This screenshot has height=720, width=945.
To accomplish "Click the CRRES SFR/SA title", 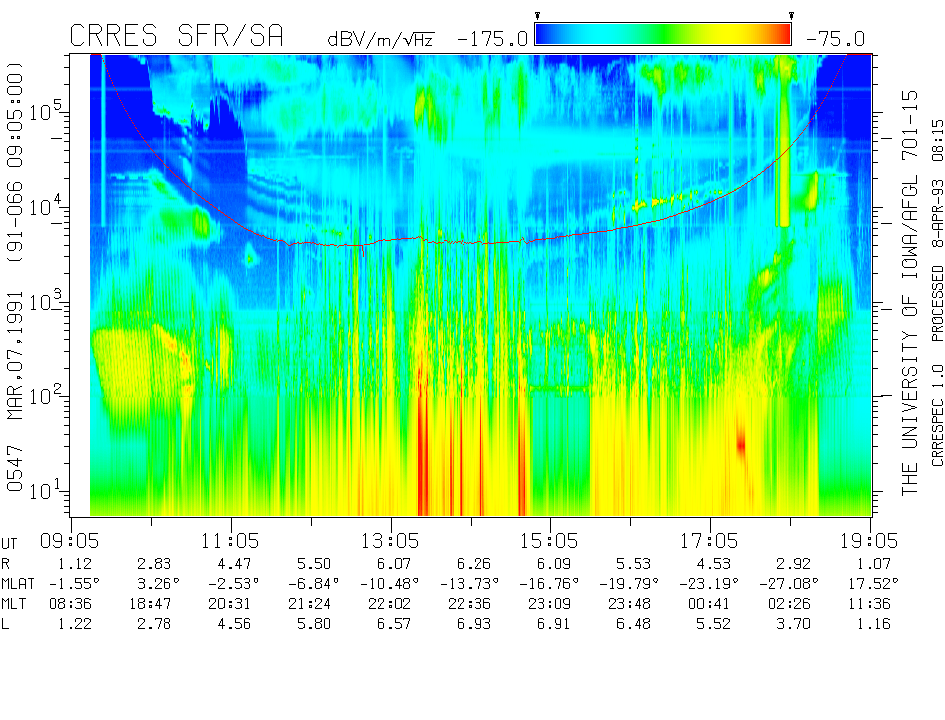I will click(176, 36).
